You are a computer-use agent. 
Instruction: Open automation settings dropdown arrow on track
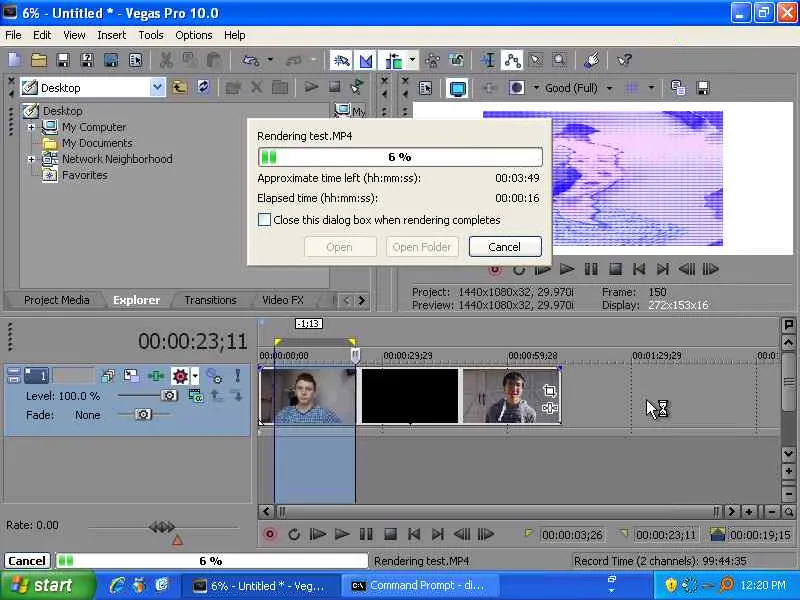pyautogui.click(x=195, y=377)
